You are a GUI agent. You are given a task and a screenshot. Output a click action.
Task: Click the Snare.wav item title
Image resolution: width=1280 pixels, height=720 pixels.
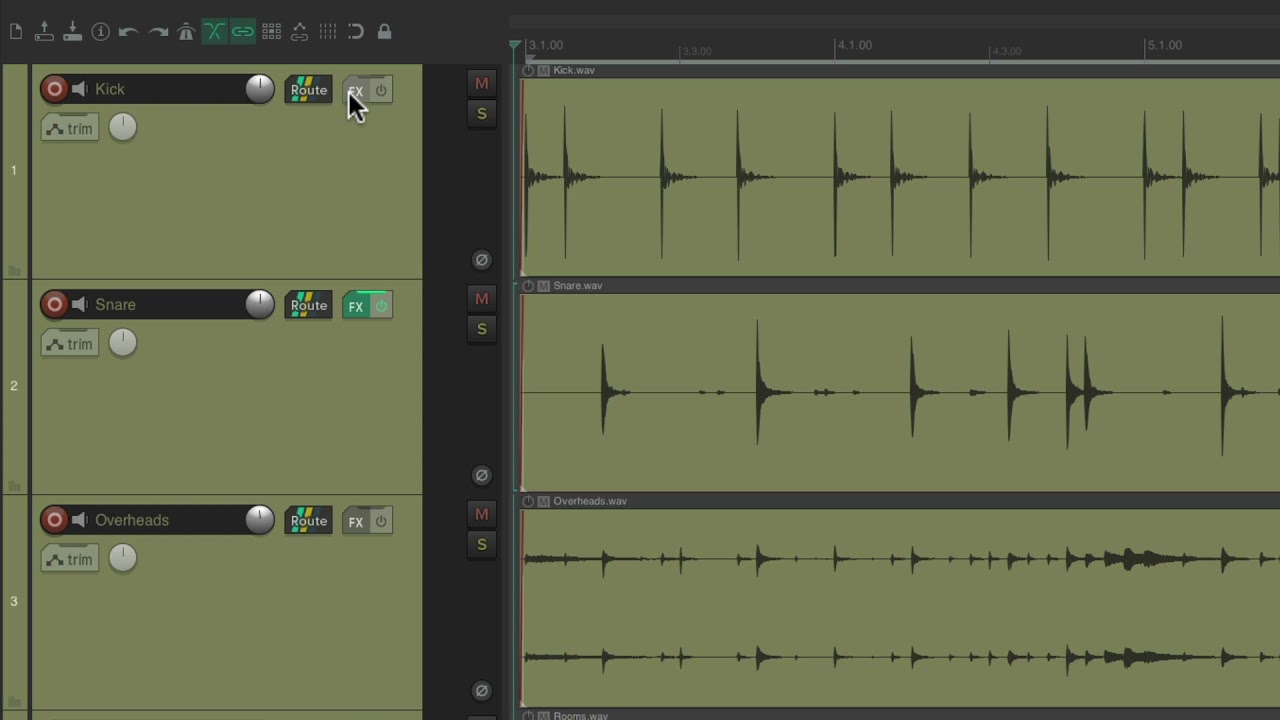(x=577, y=286)
